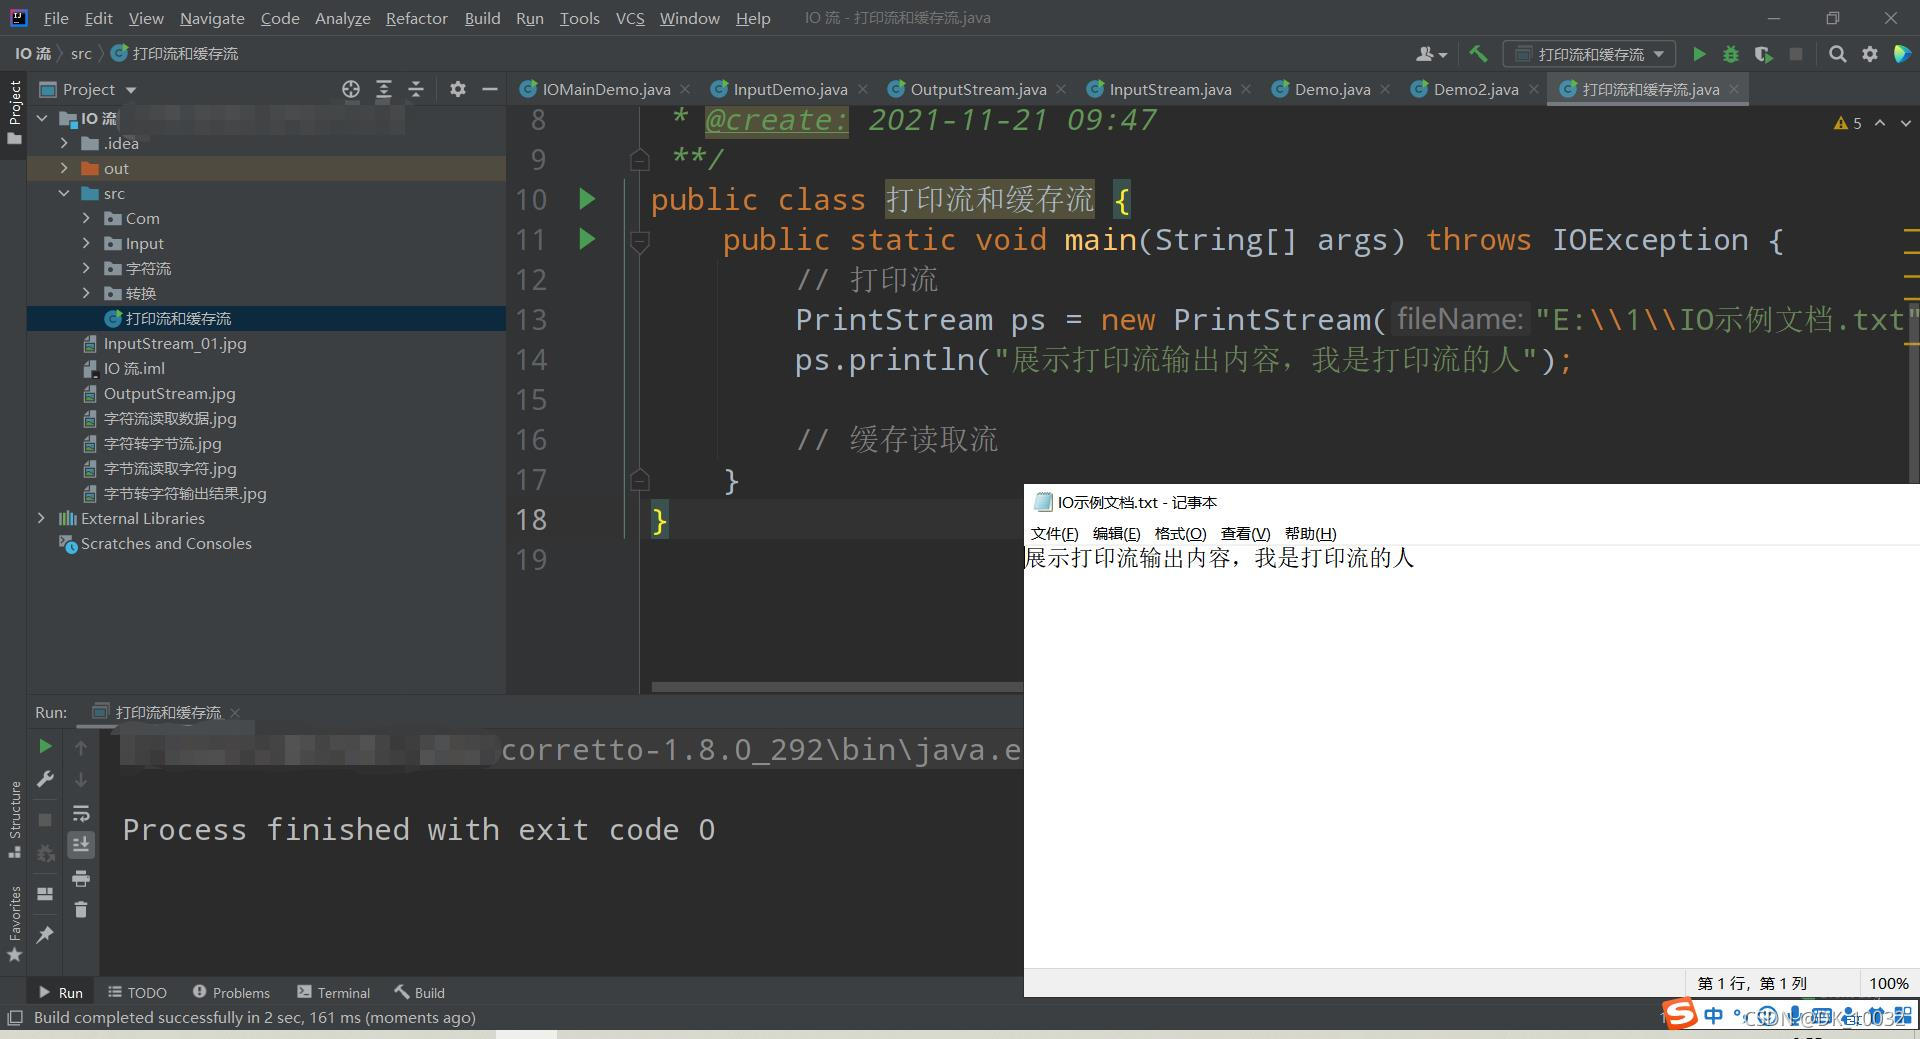The image size is (1920, 1039).
Task: Expand the Com package
Action: click(x=86, y=218)
